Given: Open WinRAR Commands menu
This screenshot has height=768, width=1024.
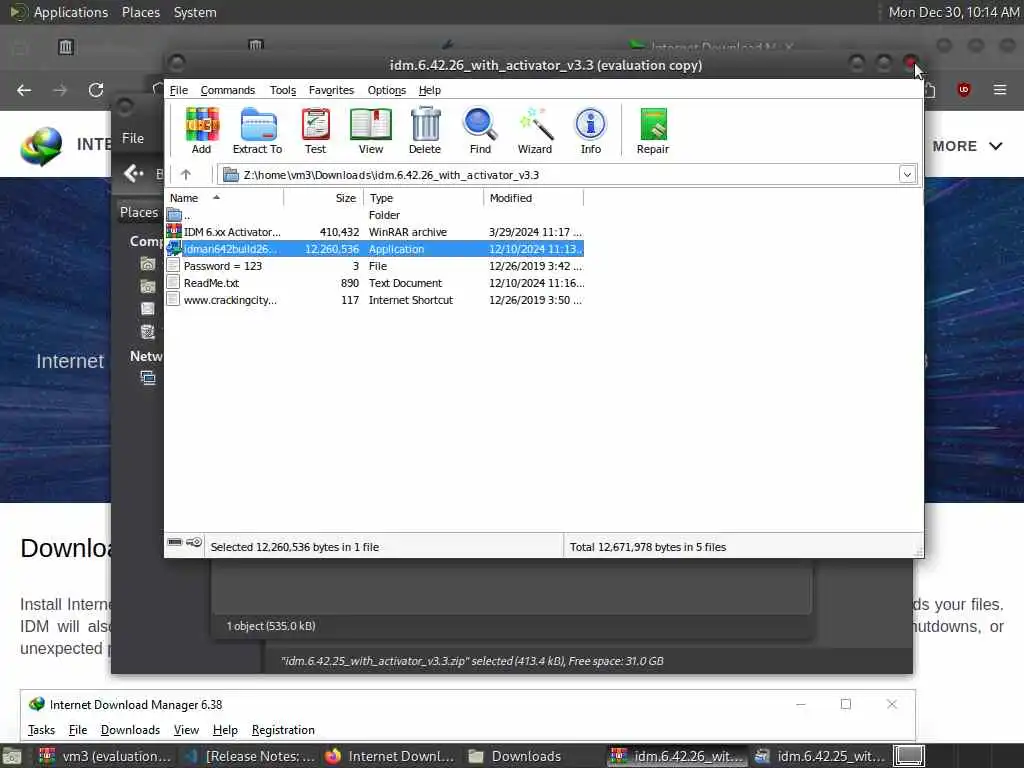Looking at the screenshot, I should tap(228, 90).
